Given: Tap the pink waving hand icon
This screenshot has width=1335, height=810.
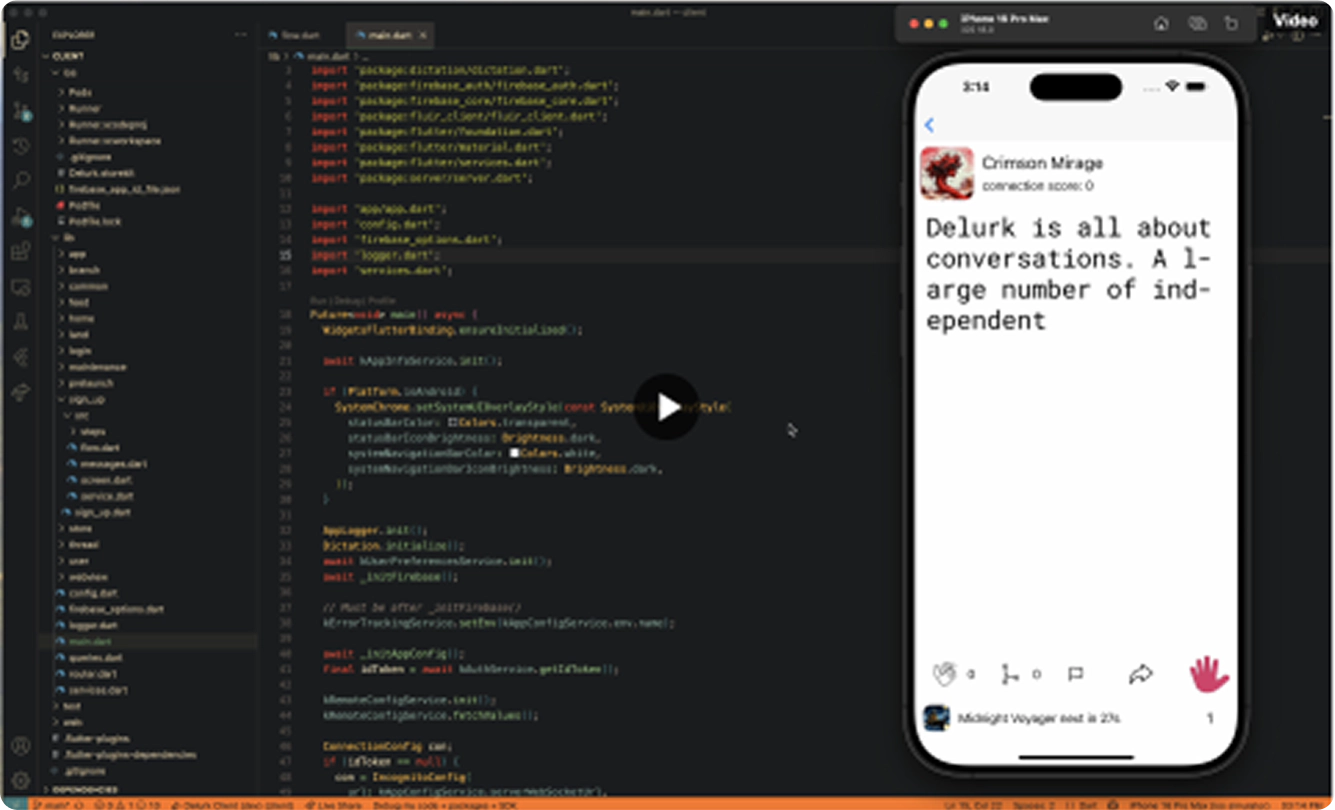Looking at the screenshot, I should 1208,674.
